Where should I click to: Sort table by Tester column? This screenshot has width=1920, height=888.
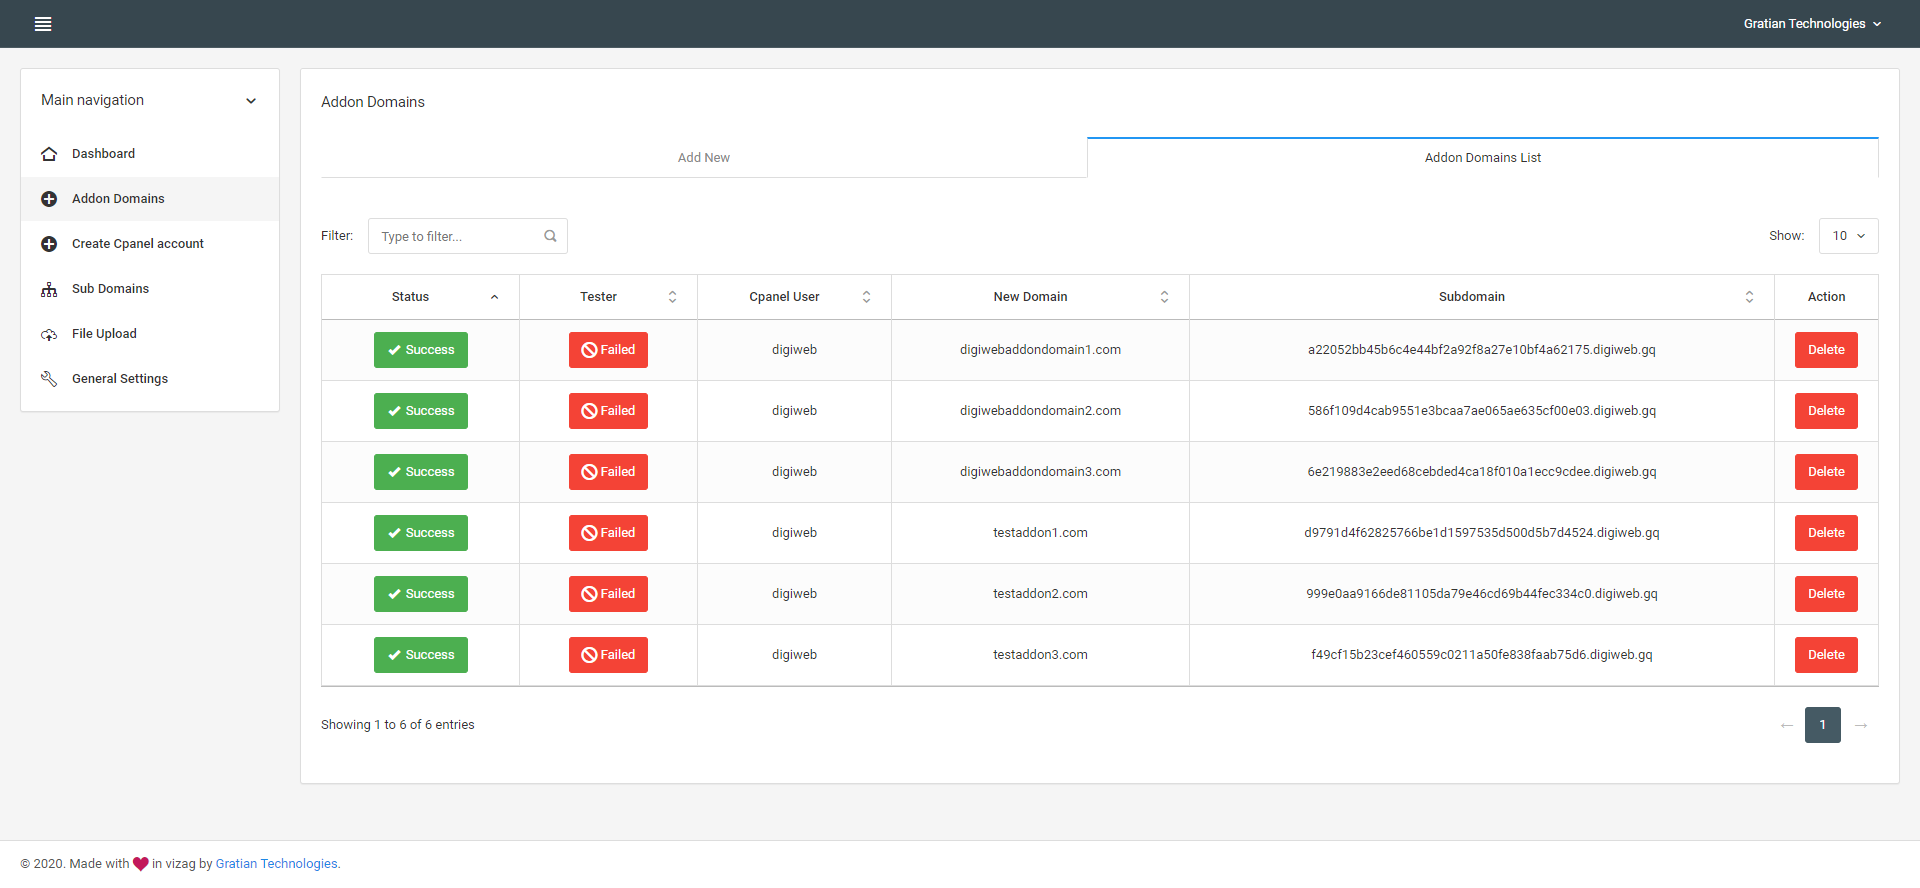[608, 297]
